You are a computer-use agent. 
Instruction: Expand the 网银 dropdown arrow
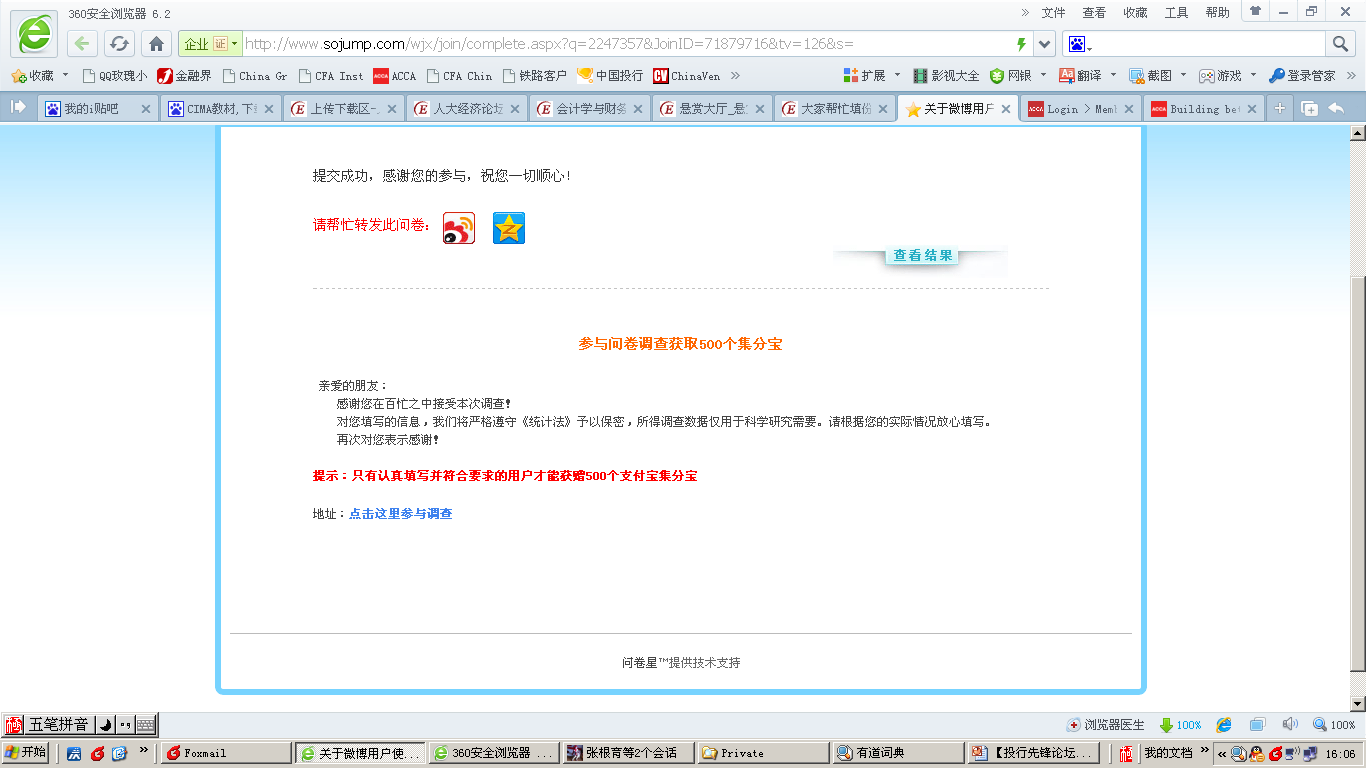point(1043,75)
